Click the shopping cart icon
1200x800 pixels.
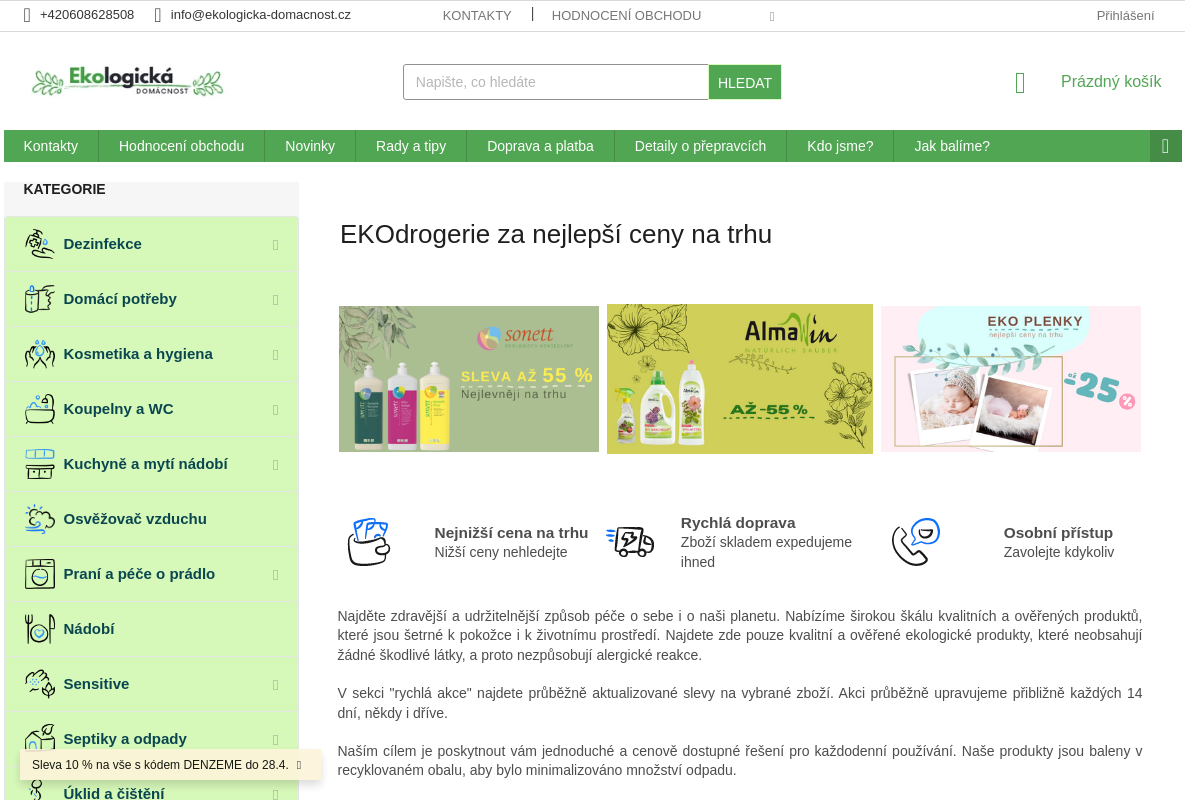point(1020,83)
